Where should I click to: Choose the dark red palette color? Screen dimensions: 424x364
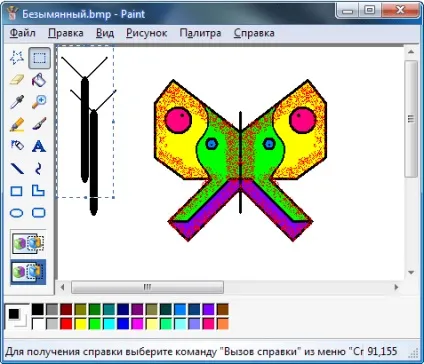(x=66, y=309)
